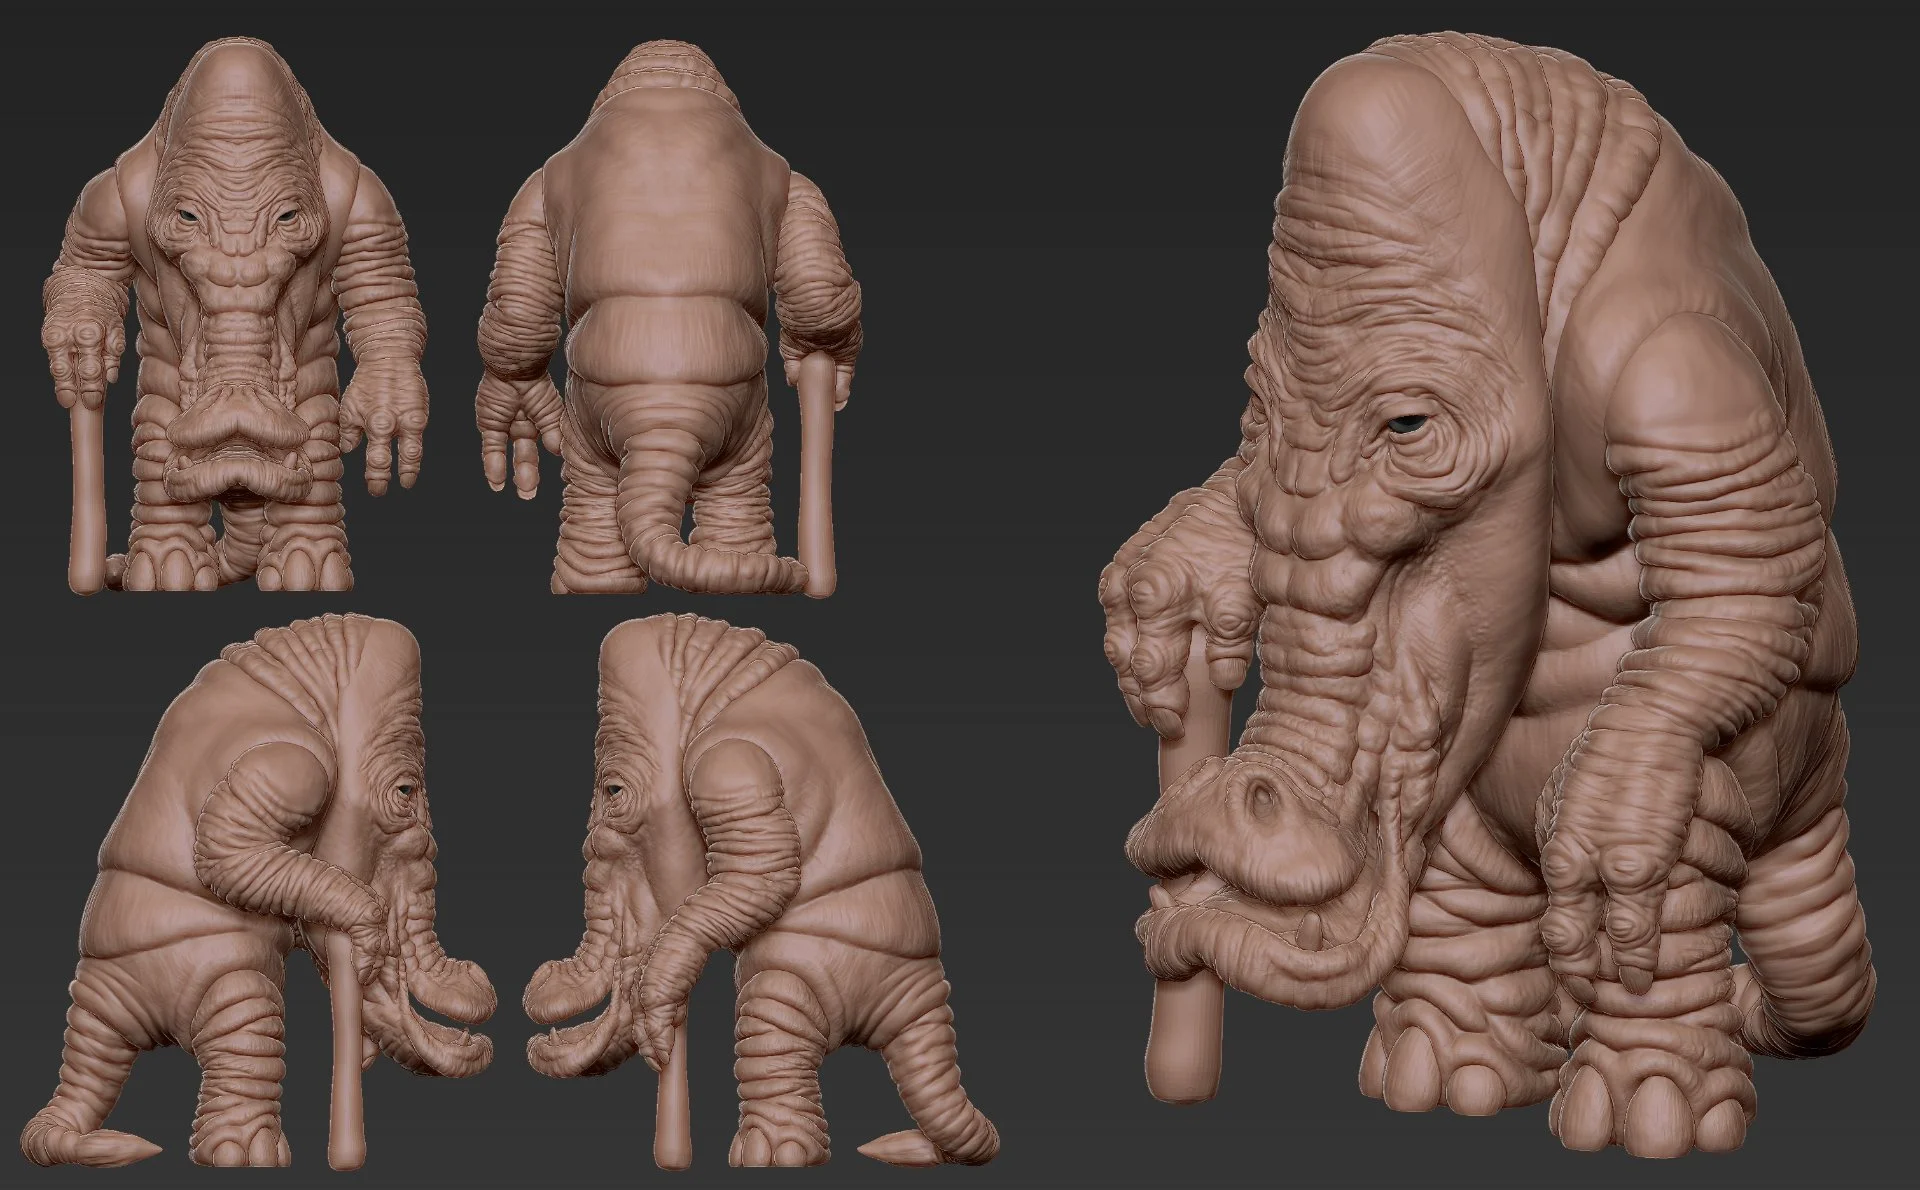1920x1190 pixels.
Task: Click the large three-quarter creature's blue eye
Action: point(1412,424)
